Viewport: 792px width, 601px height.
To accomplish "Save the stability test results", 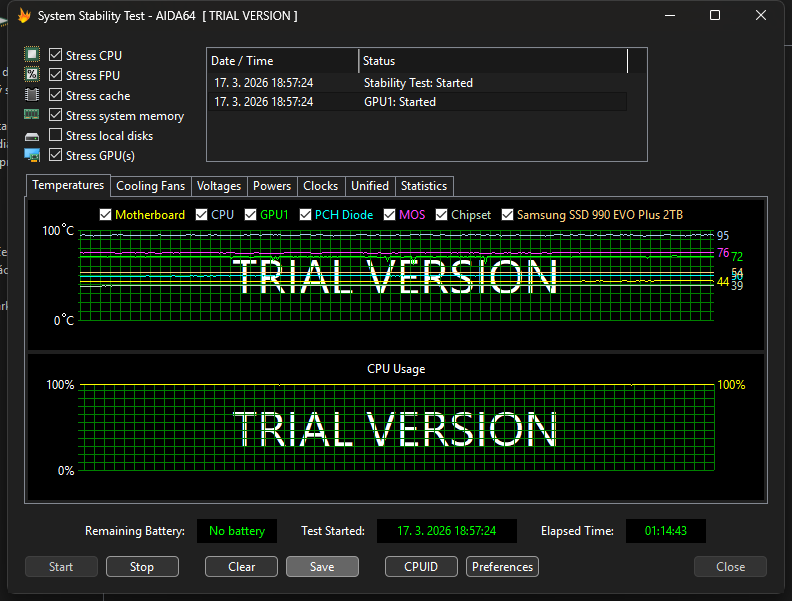I will click(x=322, y=567).
